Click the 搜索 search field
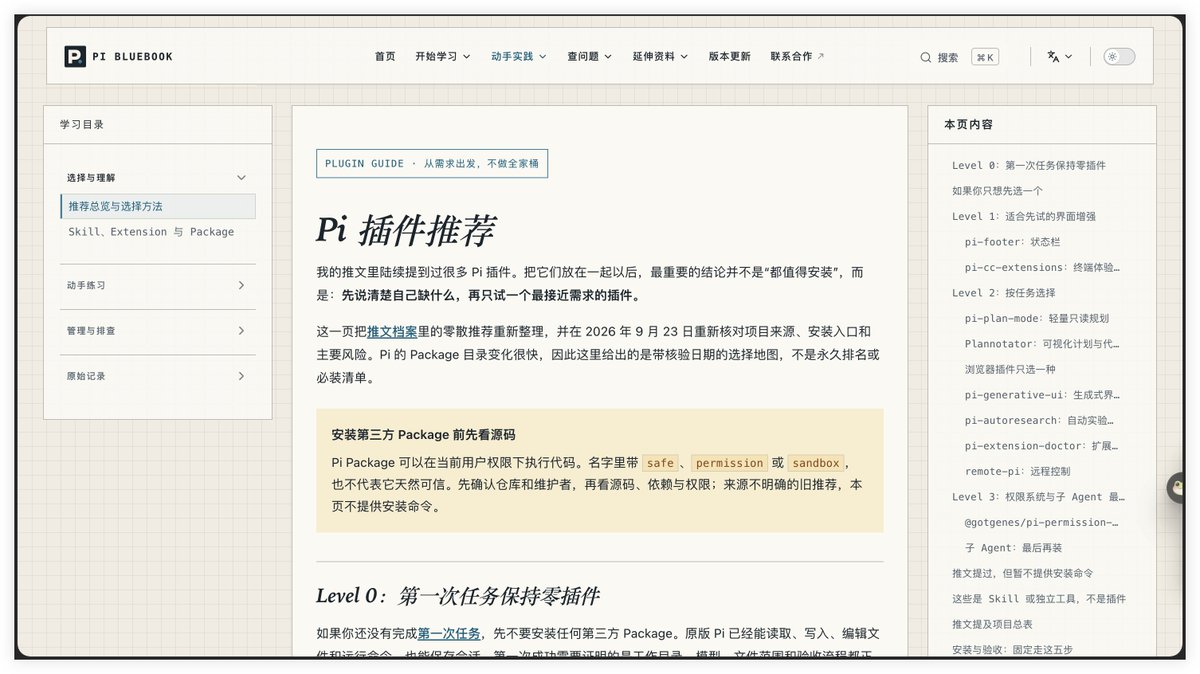This screenshot has height=674, width=1200. (x=948, y=57)
